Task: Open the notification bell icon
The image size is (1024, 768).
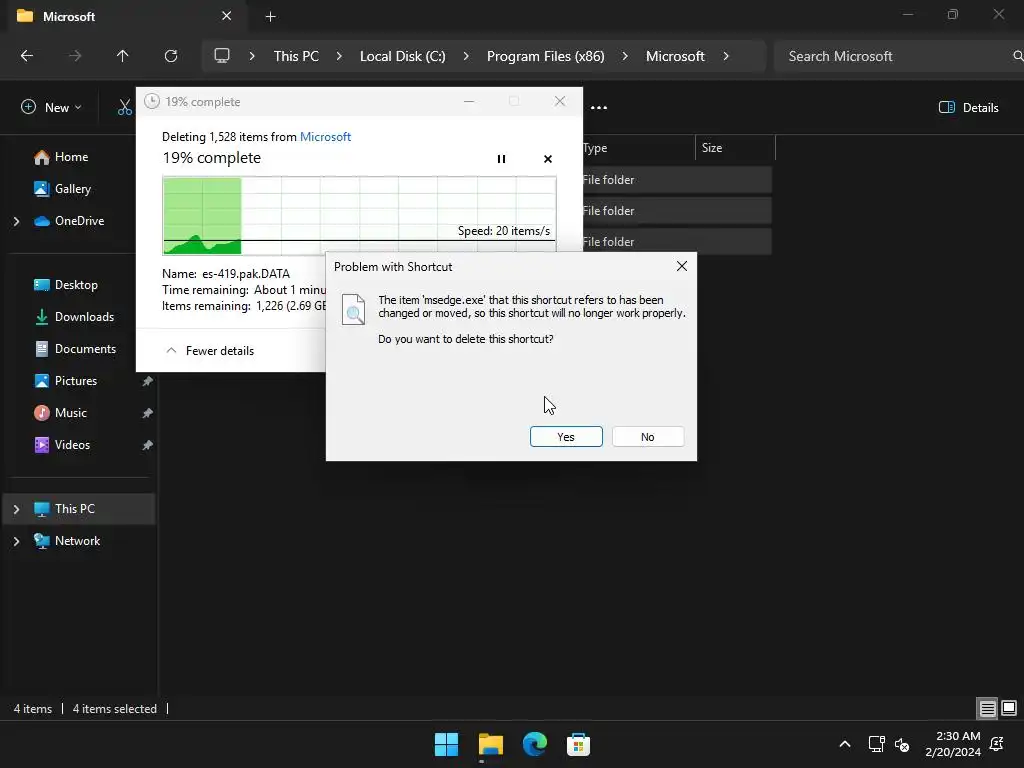Action: (x=997, y=744)
